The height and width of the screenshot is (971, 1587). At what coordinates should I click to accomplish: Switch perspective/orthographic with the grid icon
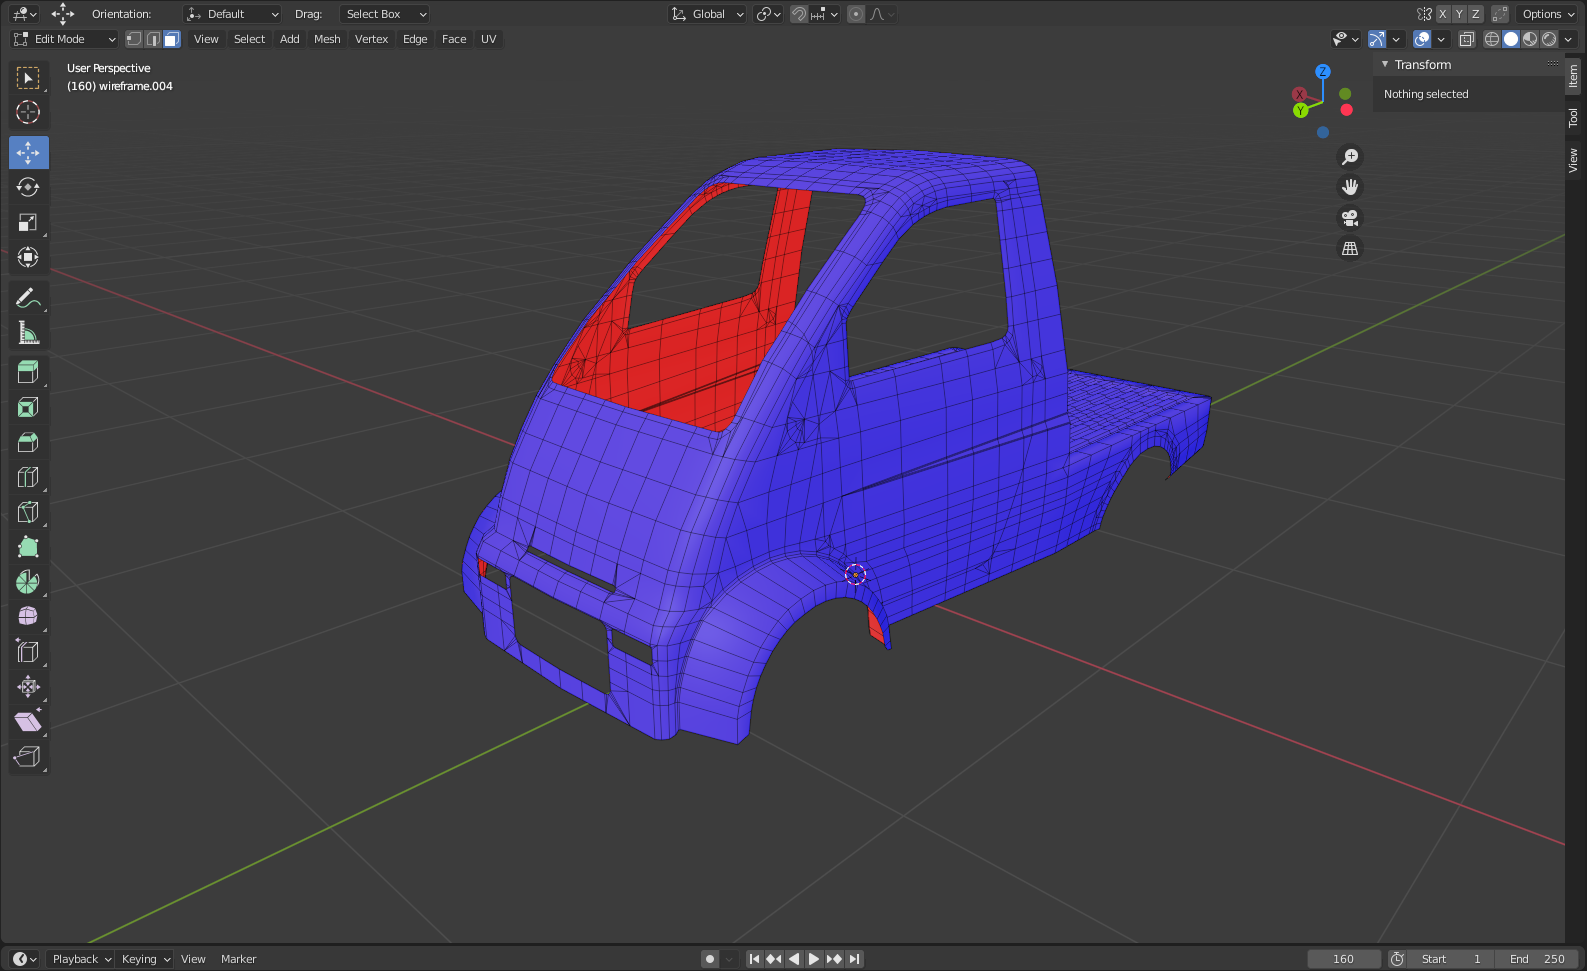pyautogui.click(x=1350, y=249)
